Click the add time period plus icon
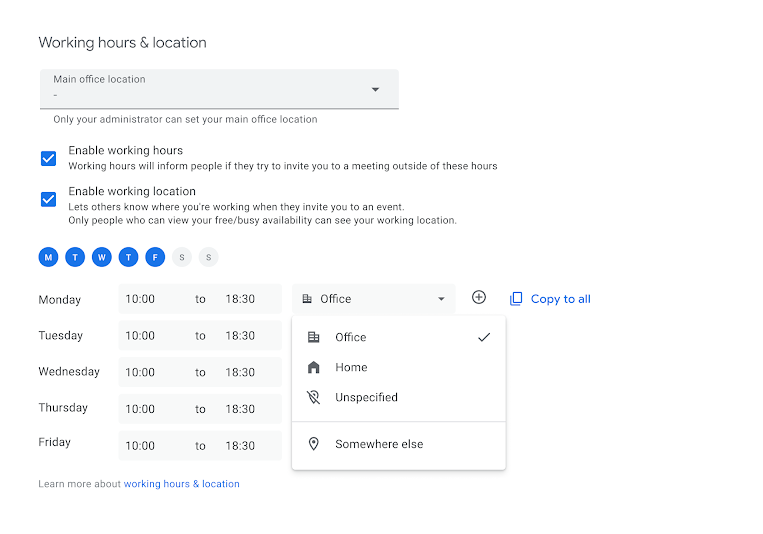The image size is (763, 534). [479, 297]
